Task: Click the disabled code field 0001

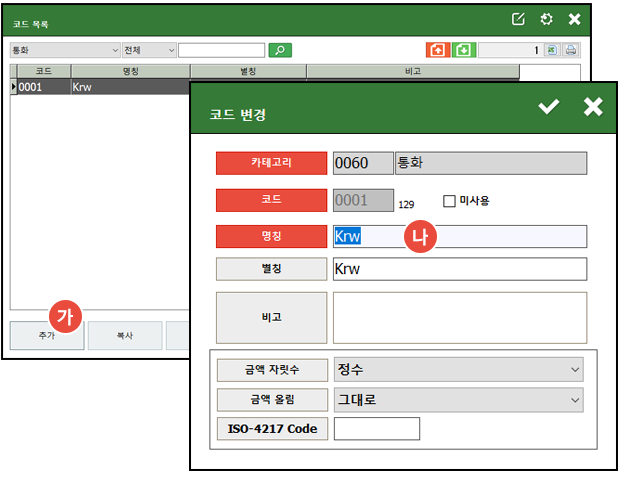Action: [363, 200]
